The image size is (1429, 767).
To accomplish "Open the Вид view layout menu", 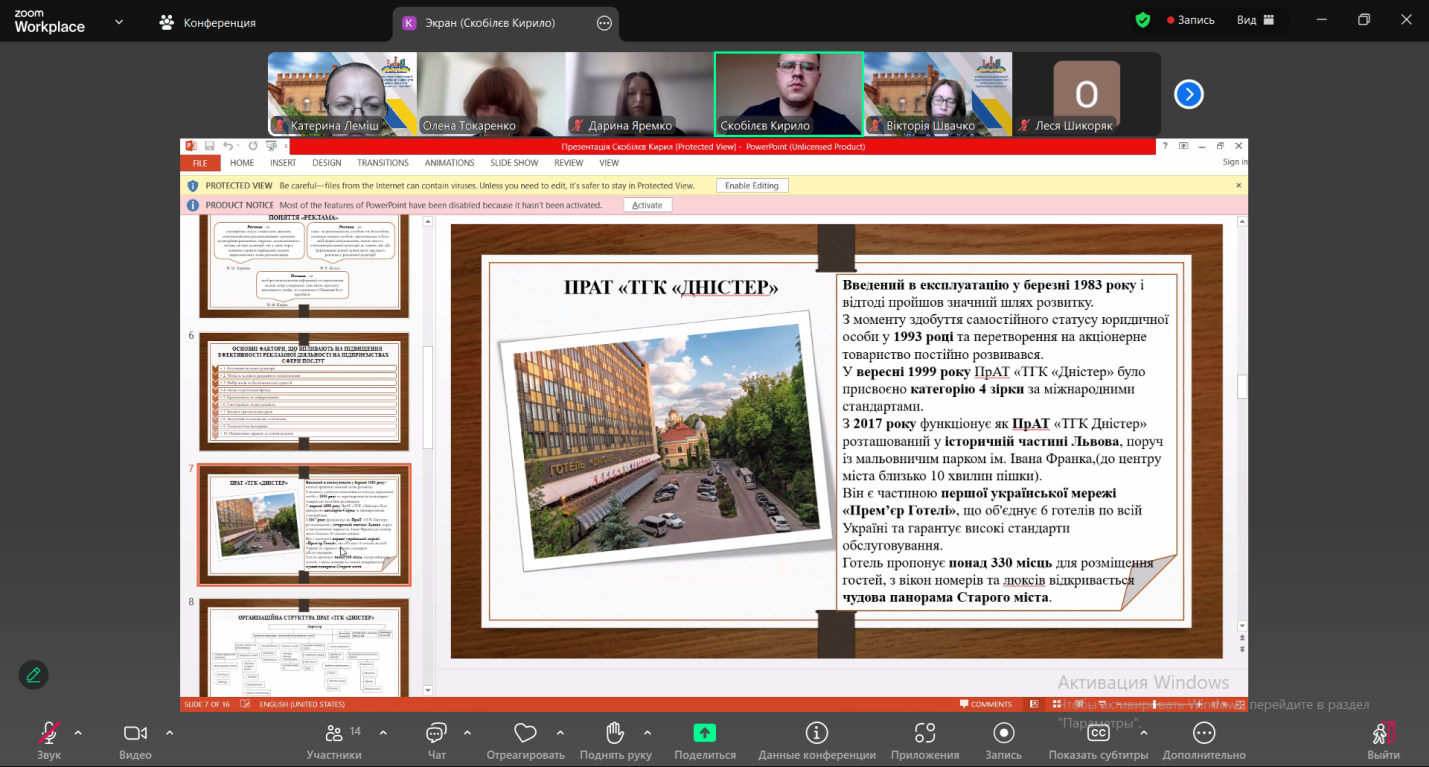I will 1256,20.
